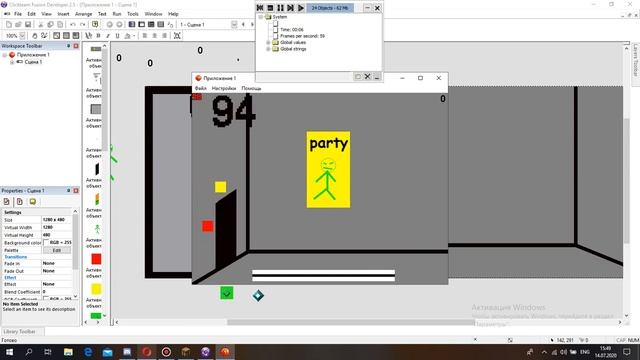Click the Undo arrow icon
The height and width of the screenshot is (360, 640).
coord(73,24)
